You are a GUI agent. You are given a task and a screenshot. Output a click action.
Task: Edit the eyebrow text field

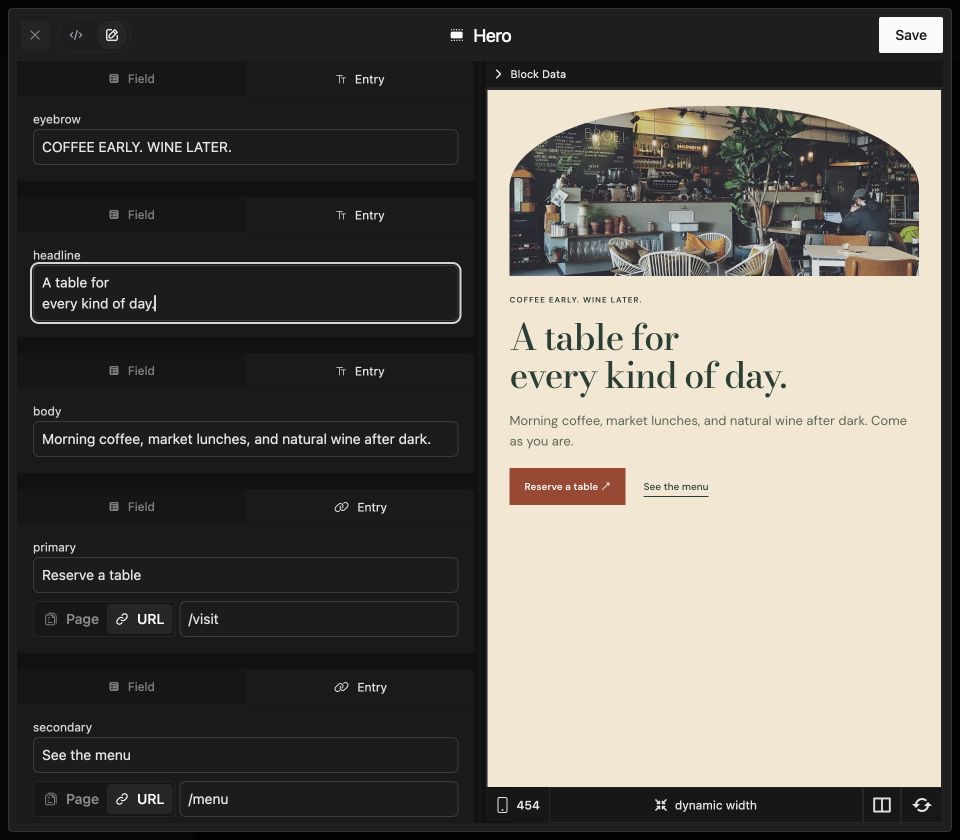click(246, 147)
